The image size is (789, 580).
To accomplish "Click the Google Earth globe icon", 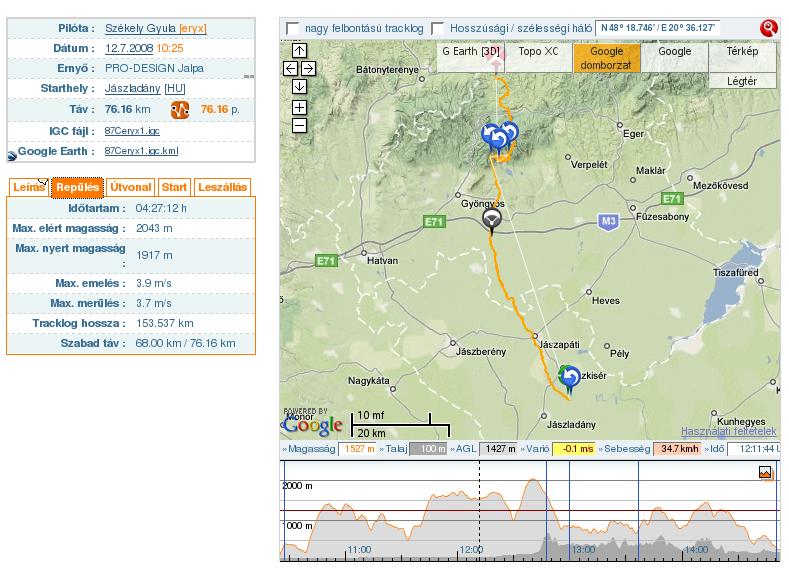I will pyautogui.click(x=12, y=156).
